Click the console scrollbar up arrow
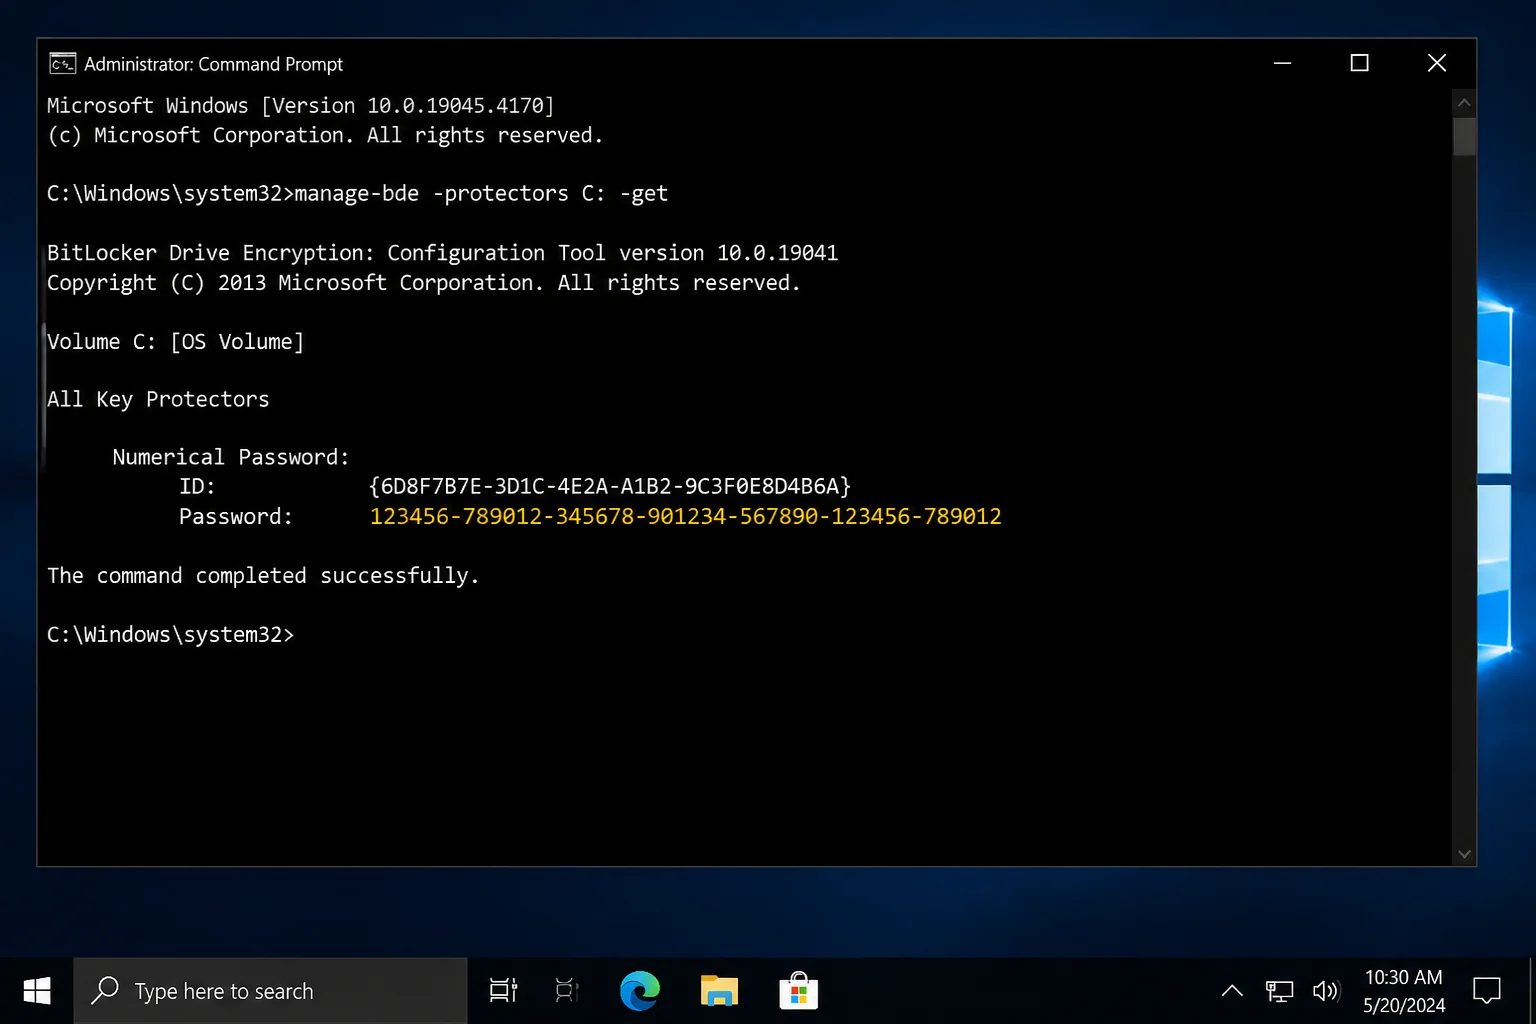 [1464, 102]
